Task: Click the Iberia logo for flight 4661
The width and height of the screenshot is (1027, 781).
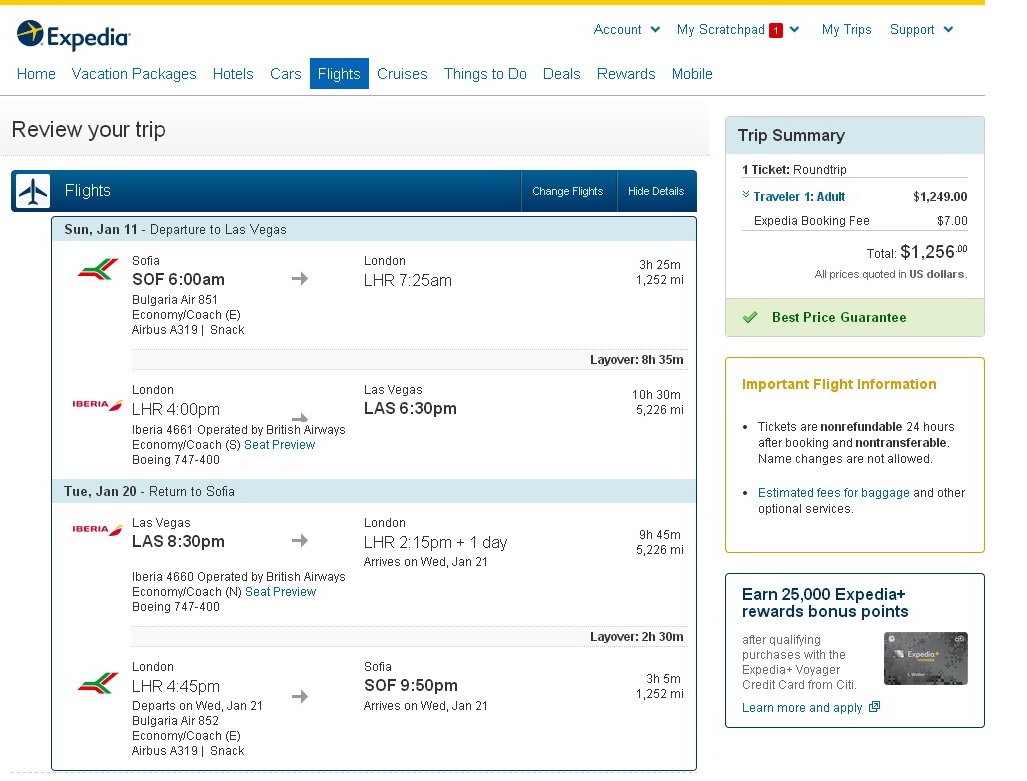Action: pos(97,405)
